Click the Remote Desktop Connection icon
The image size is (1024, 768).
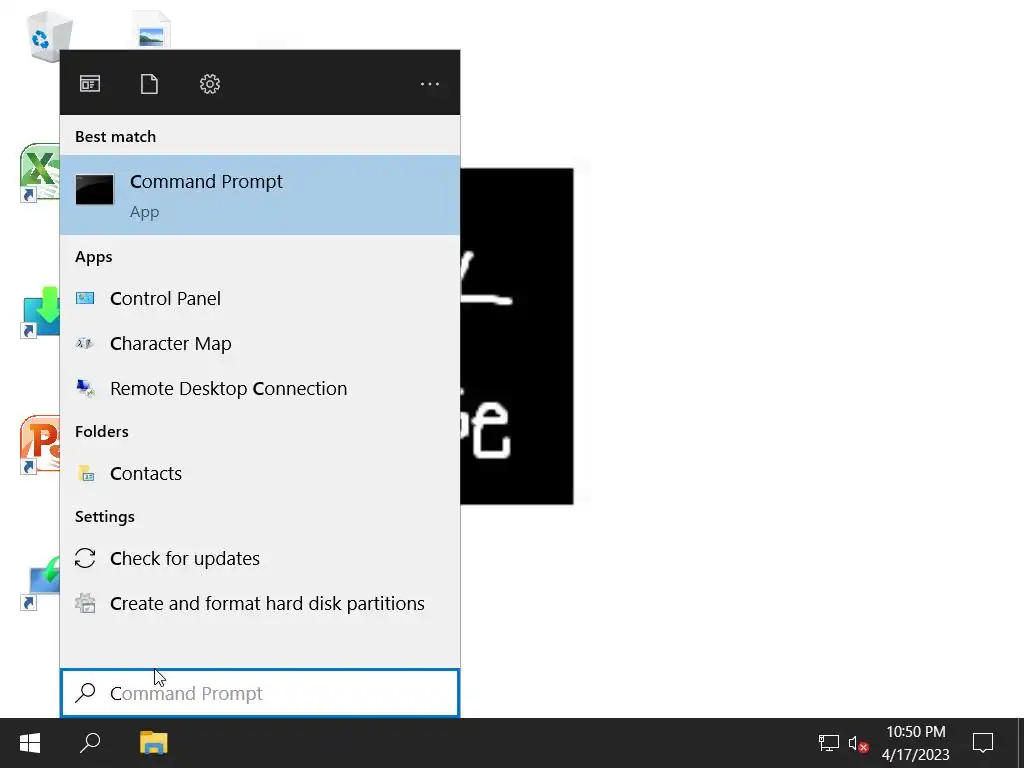pos(86,389)
